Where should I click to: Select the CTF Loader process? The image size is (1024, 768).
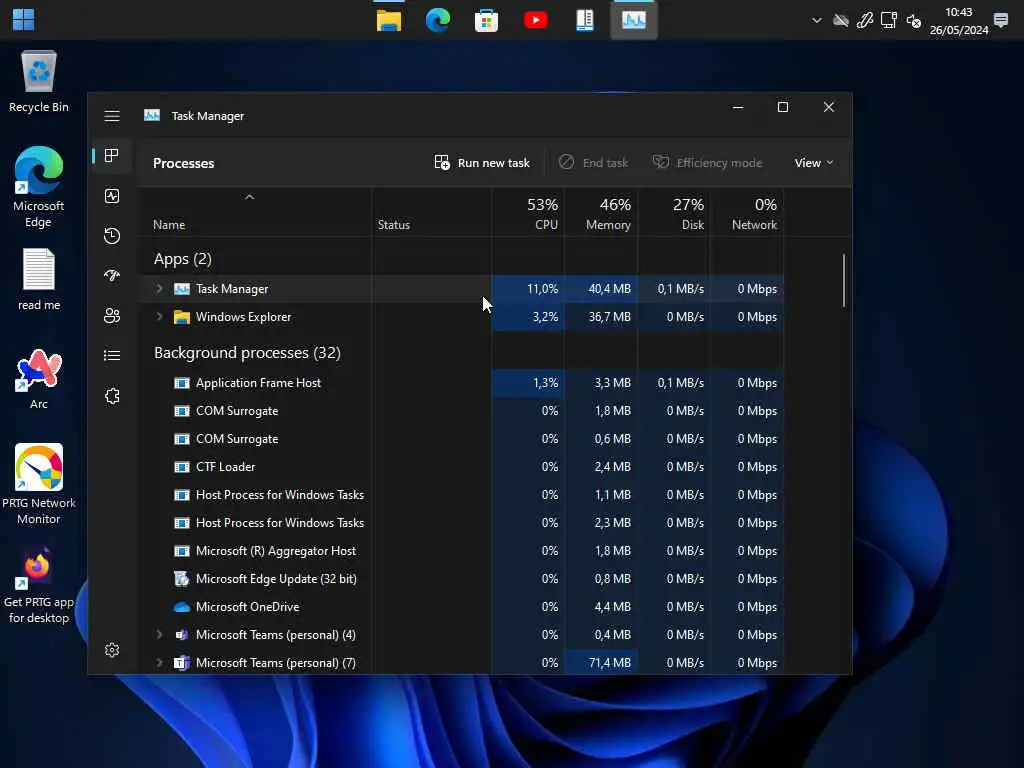[x=460, y=467]
